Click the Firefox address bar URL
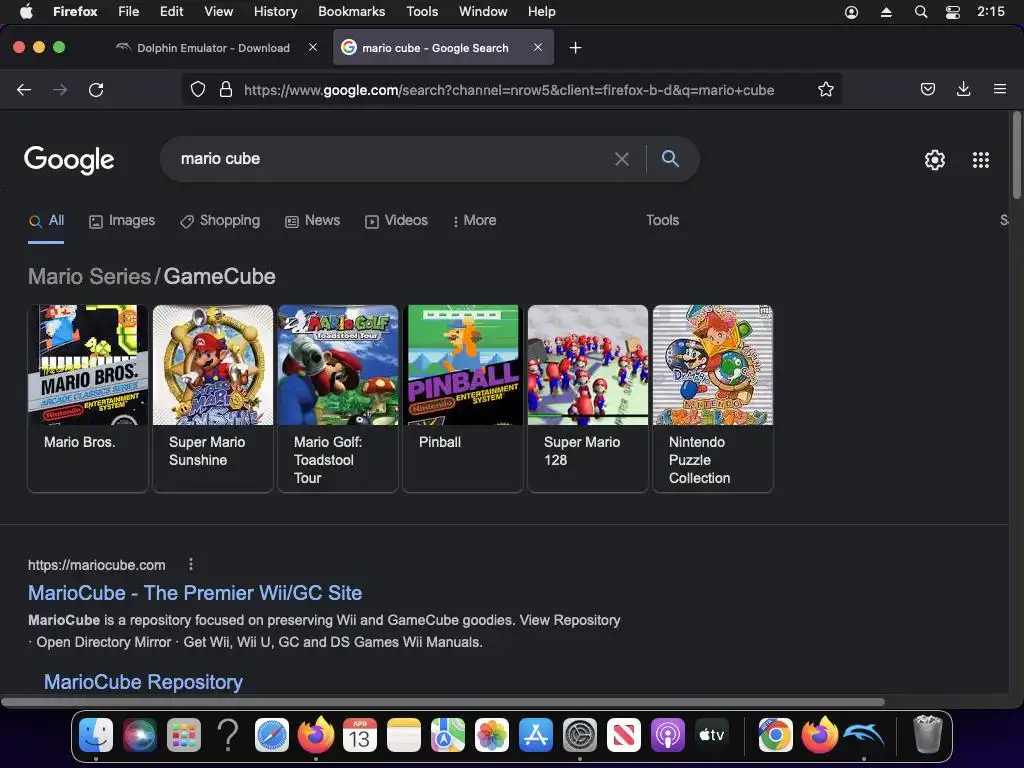This screenshot has width=1024, height=768. click(x=509, y=90)
